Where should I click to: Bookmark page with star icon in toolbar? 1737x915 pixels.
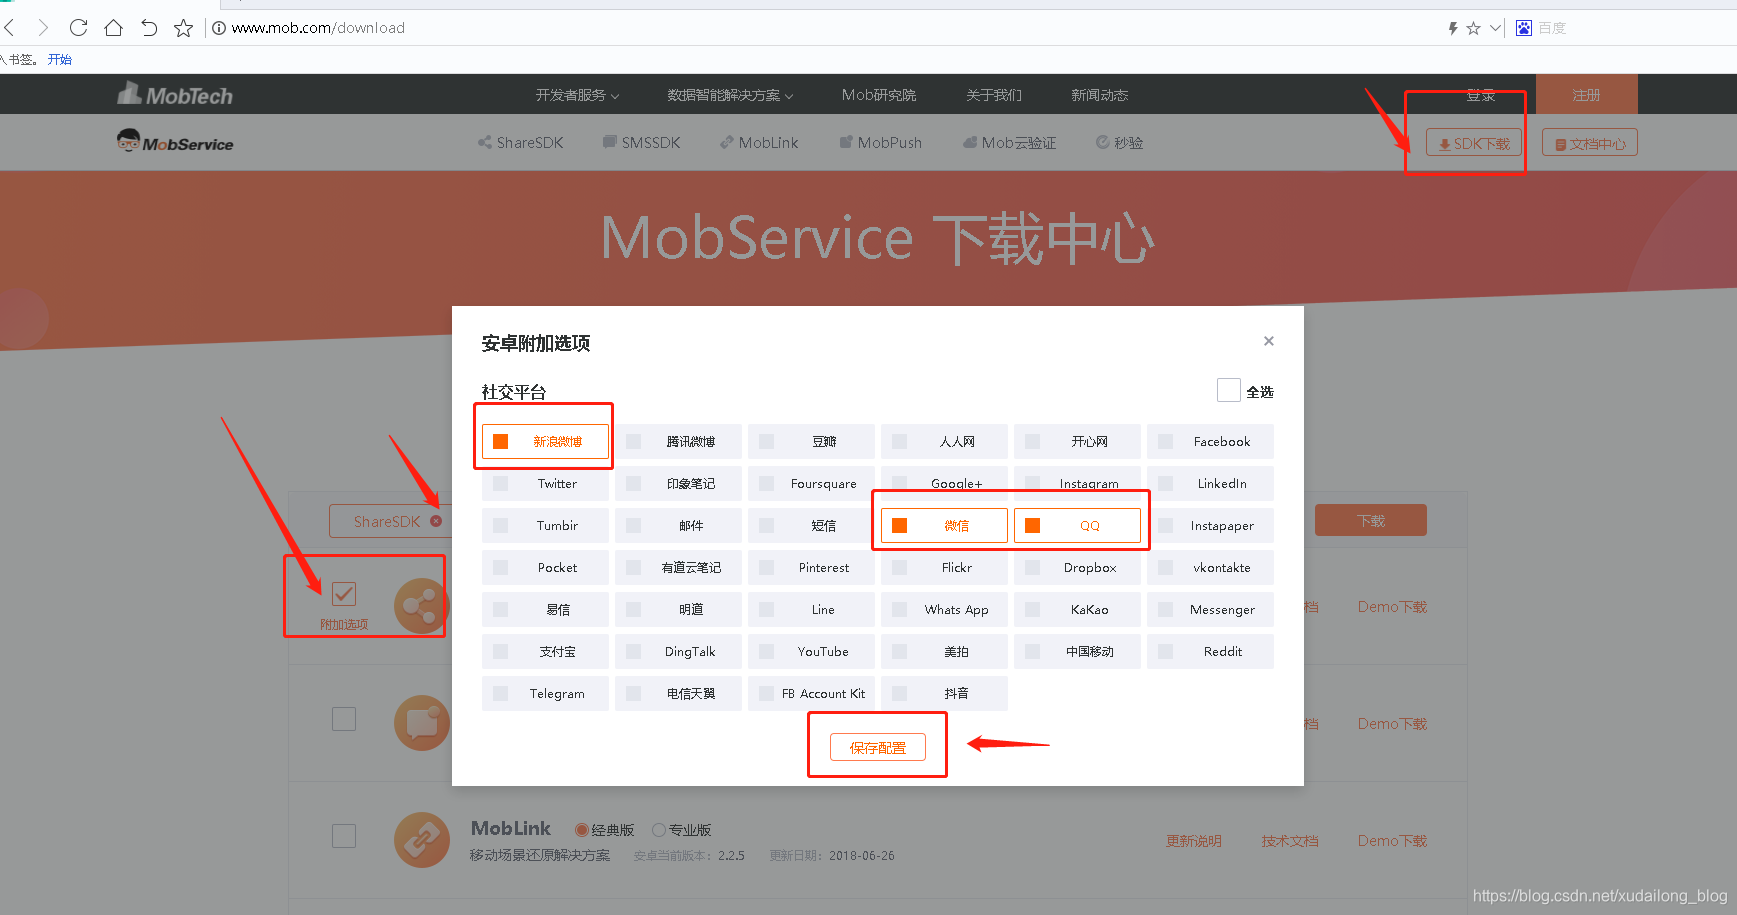pos(183,28)
